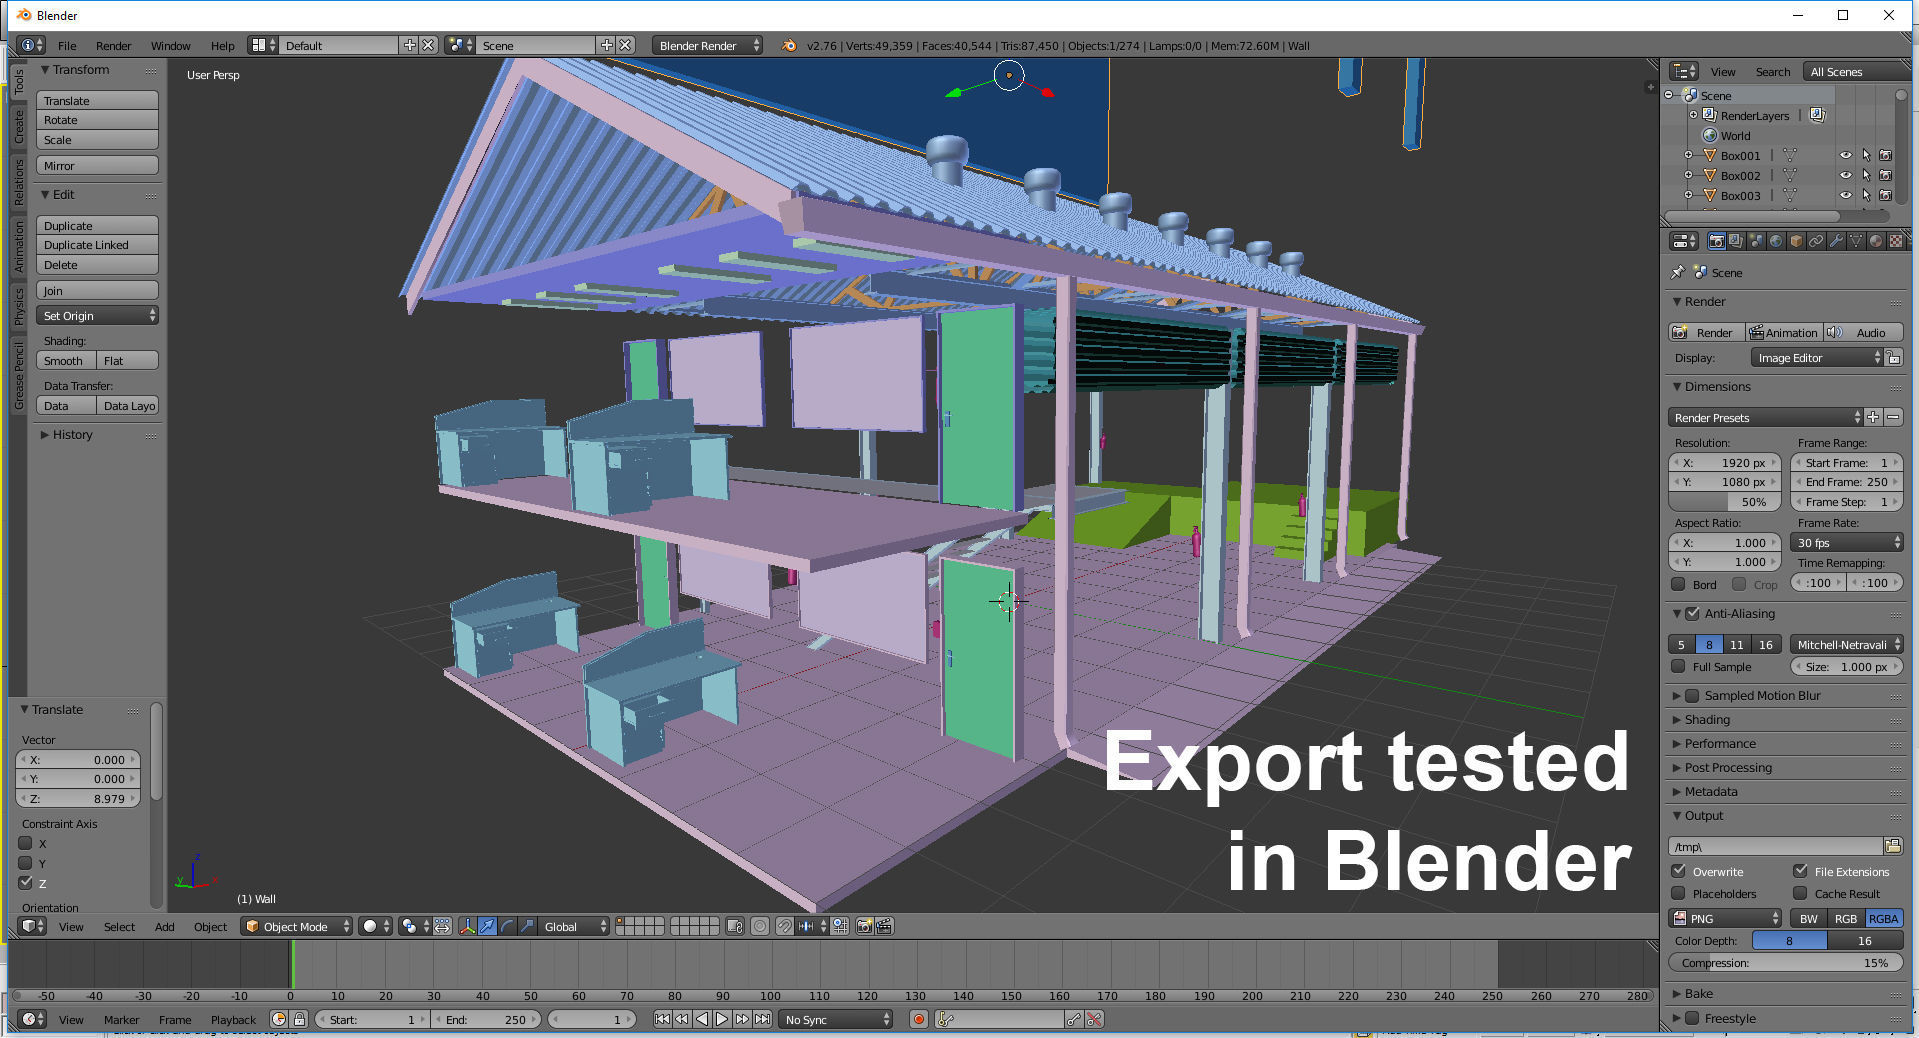Hide Box001 with its eye icon
Viewport: 1919px width, 1038px height.
tap(1846, 155)
